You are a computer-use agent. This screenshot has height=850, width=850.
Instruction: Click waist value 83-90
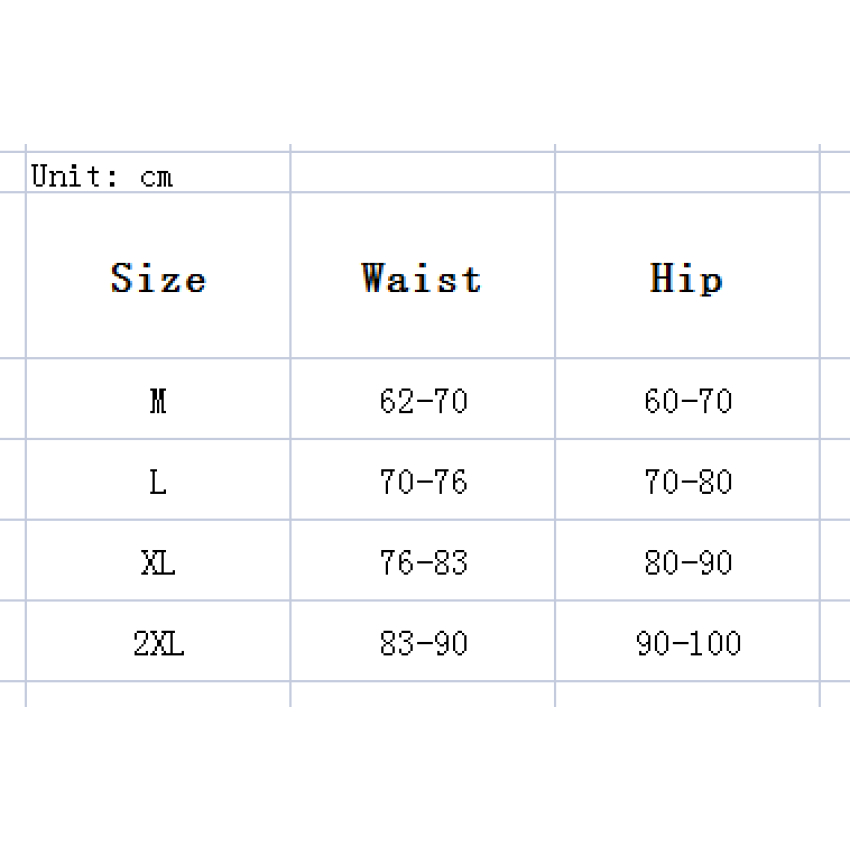click(x=423, y=641)
